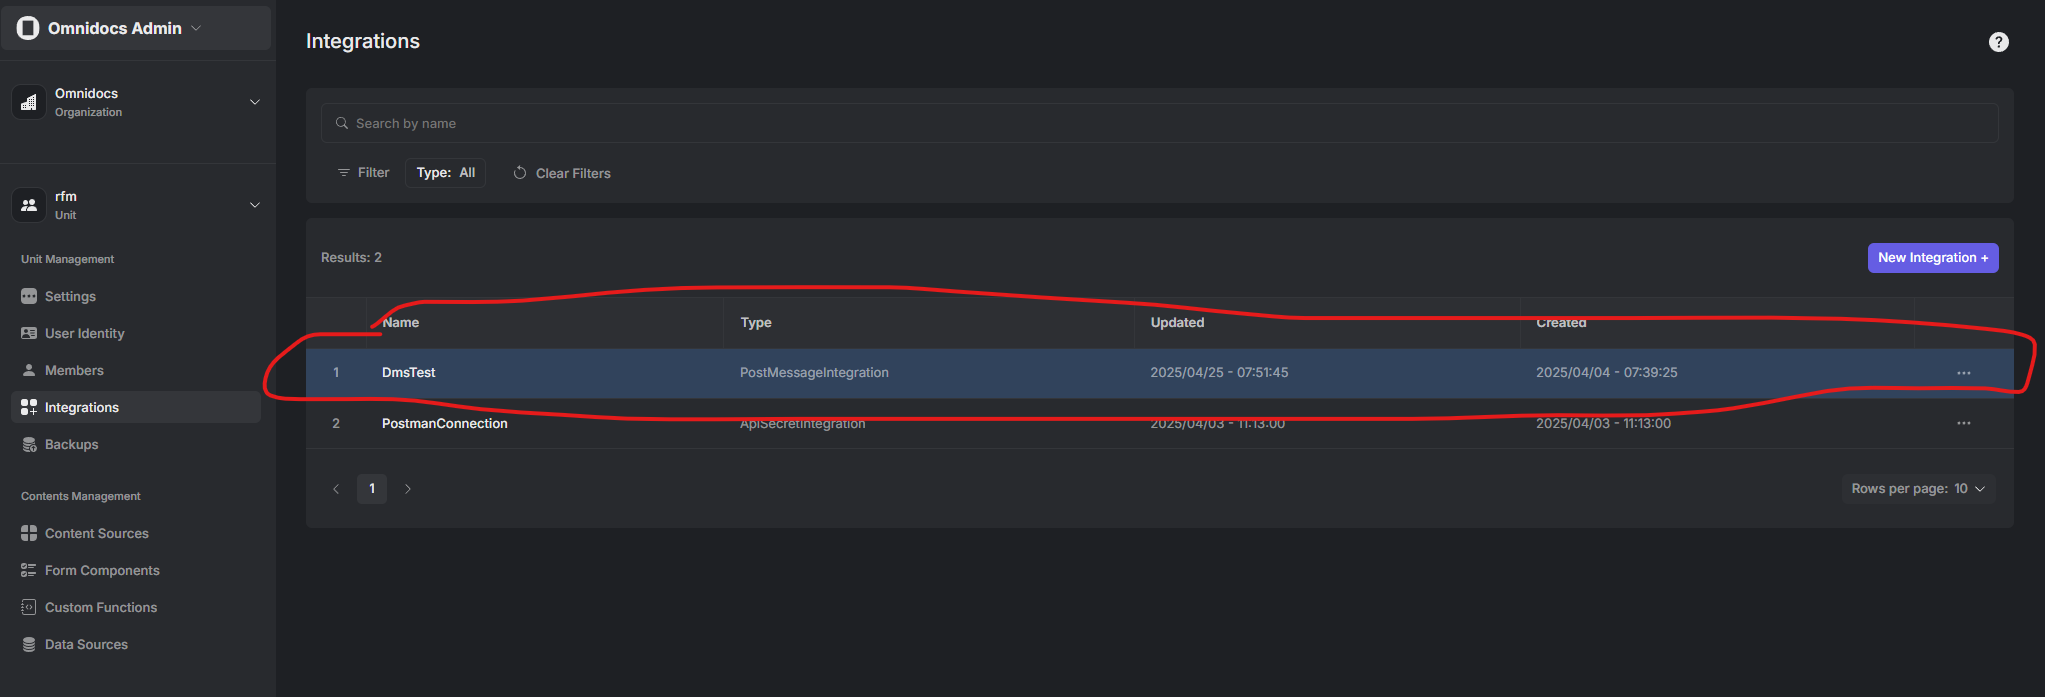Click the Omnidocs organization building icon

point(29,102)
